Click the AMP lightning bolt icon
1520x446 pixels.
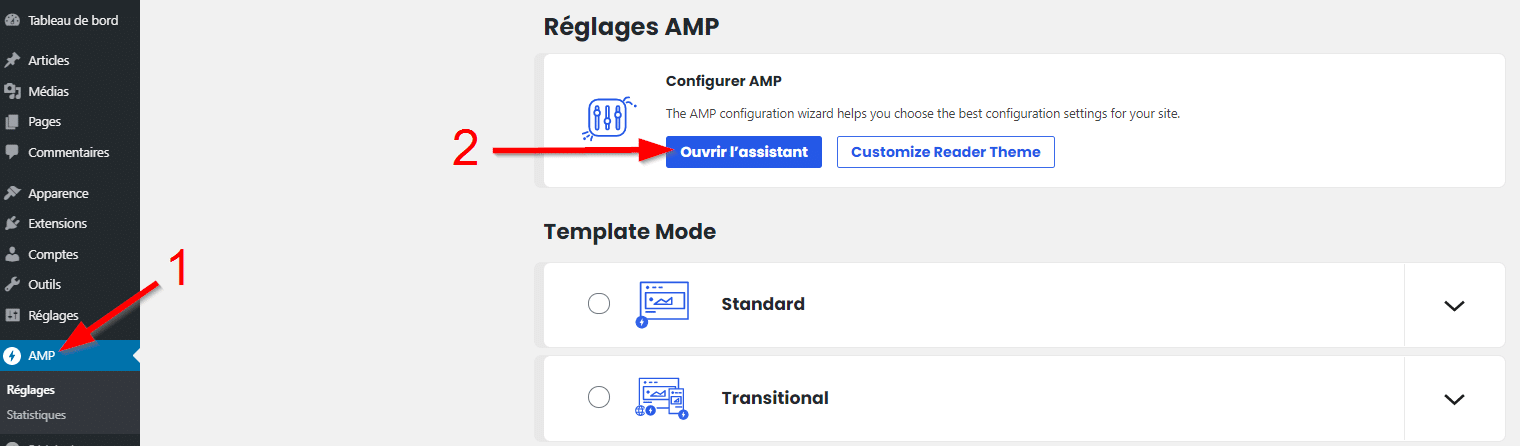(x=12, y=356)
